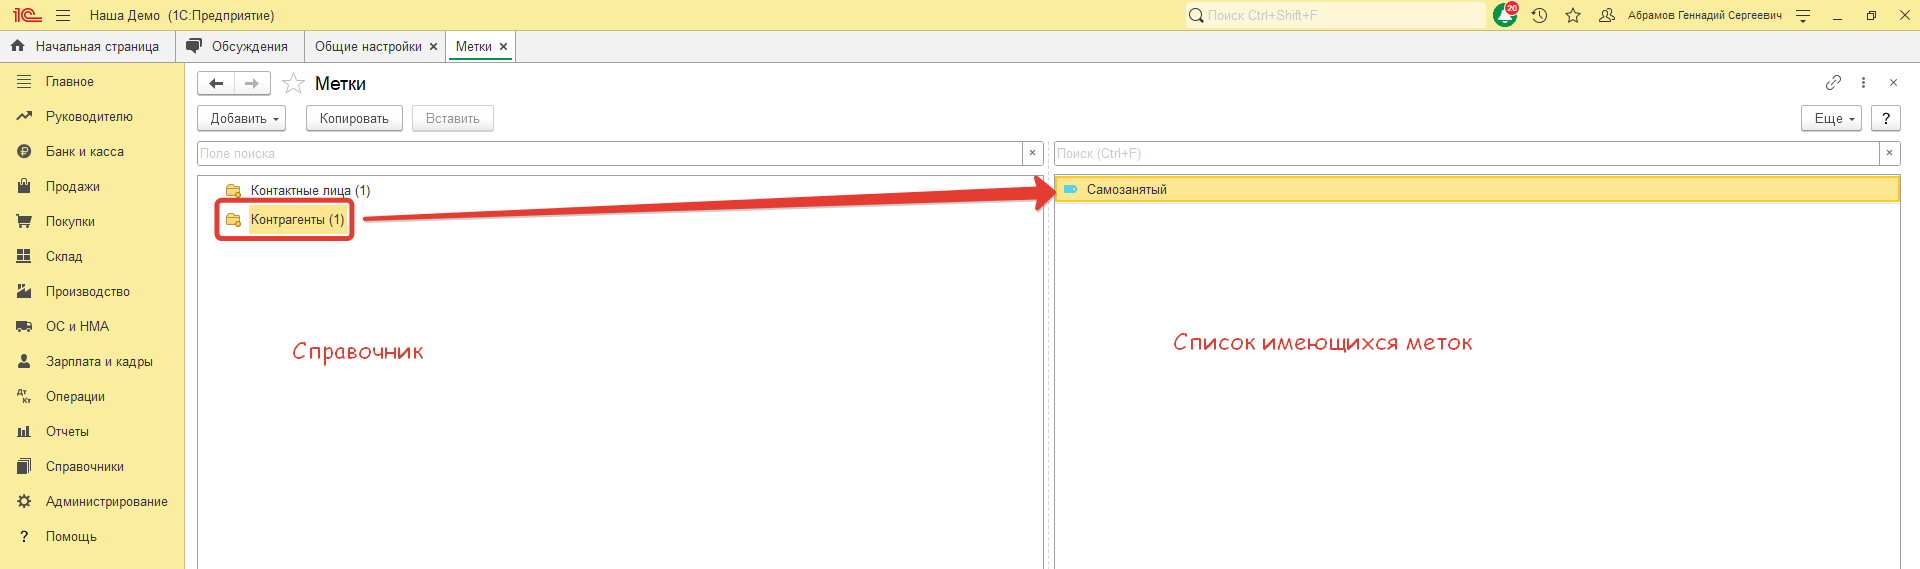Click the help question mark button
The height and width of the screenshot is (569, 1920).
[1885, 118]
